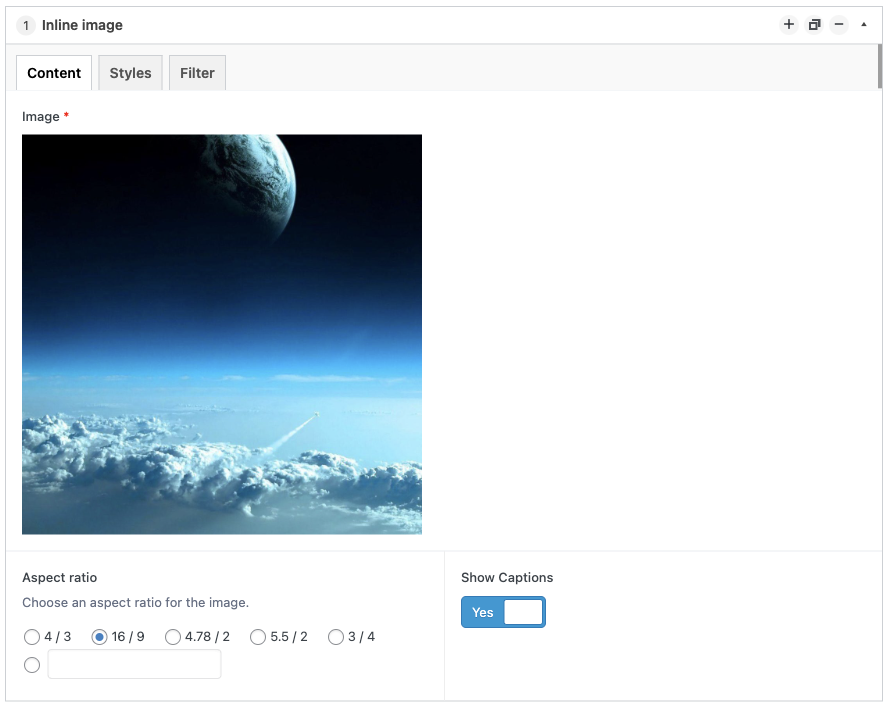Click the Image field label
The image size is (892, 708).
[x=41, y=117]
